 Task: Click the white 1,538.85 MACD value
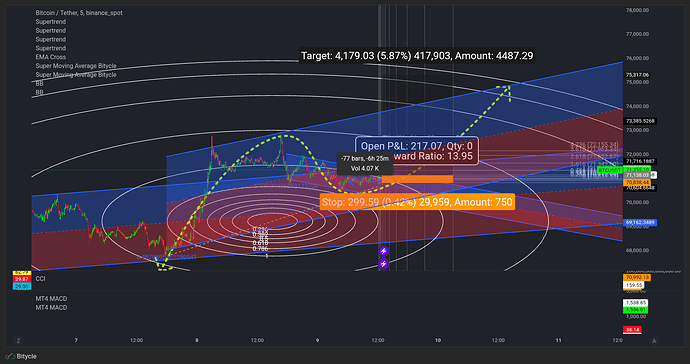click(x=635, y=303)
